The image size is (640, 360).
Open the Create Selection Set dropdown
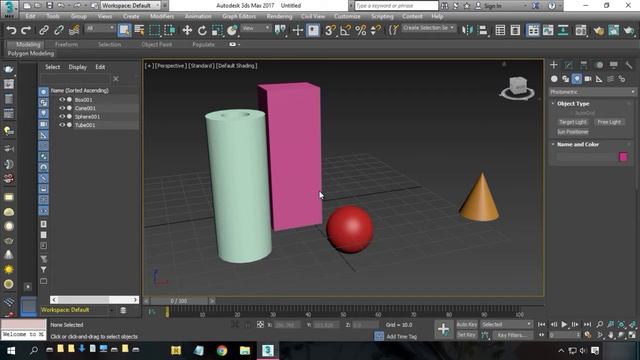pos(428,28)
